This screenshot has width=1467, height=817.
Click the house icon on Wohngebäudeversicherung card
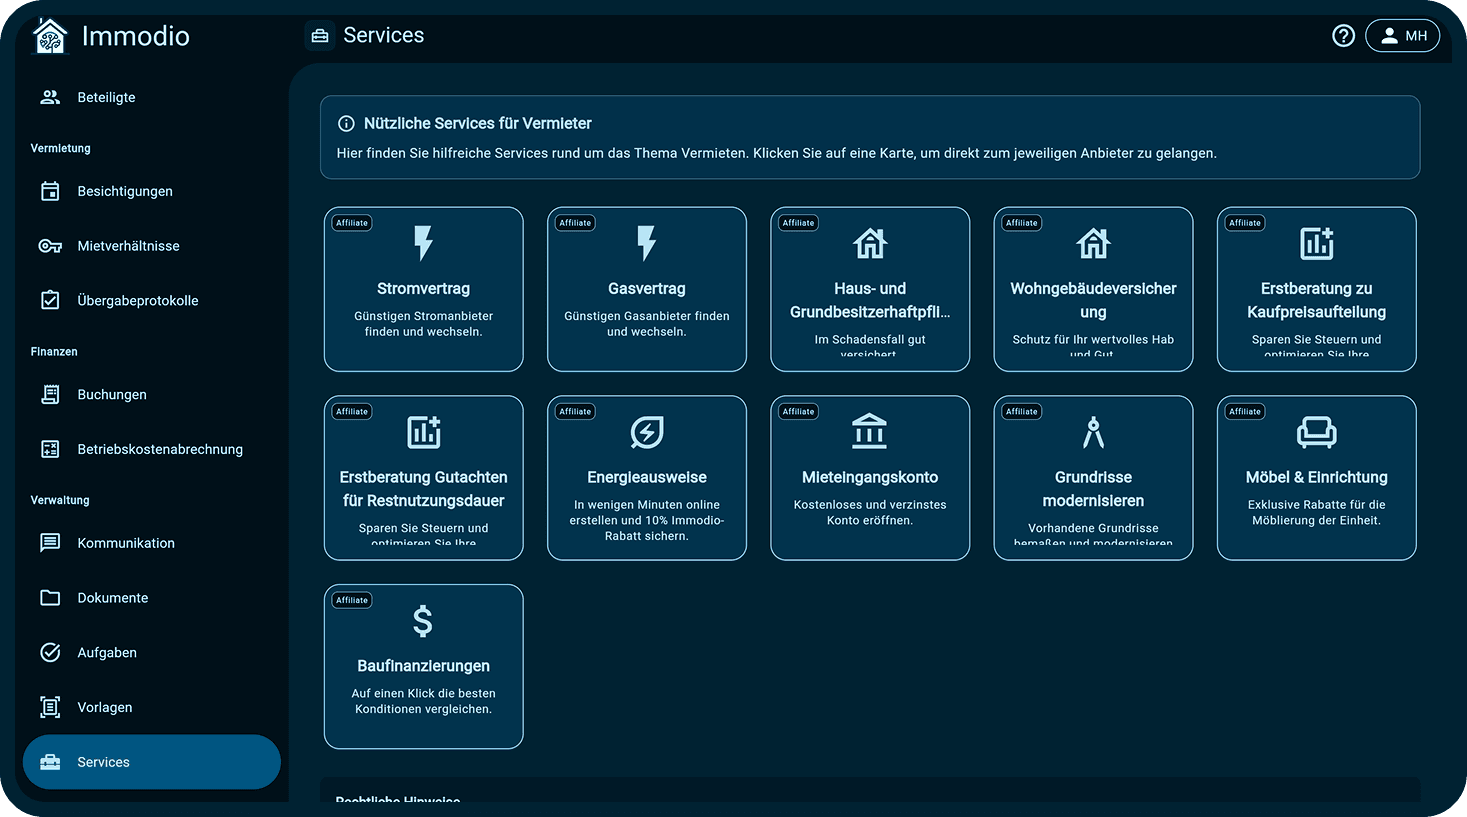(1093, 243)
